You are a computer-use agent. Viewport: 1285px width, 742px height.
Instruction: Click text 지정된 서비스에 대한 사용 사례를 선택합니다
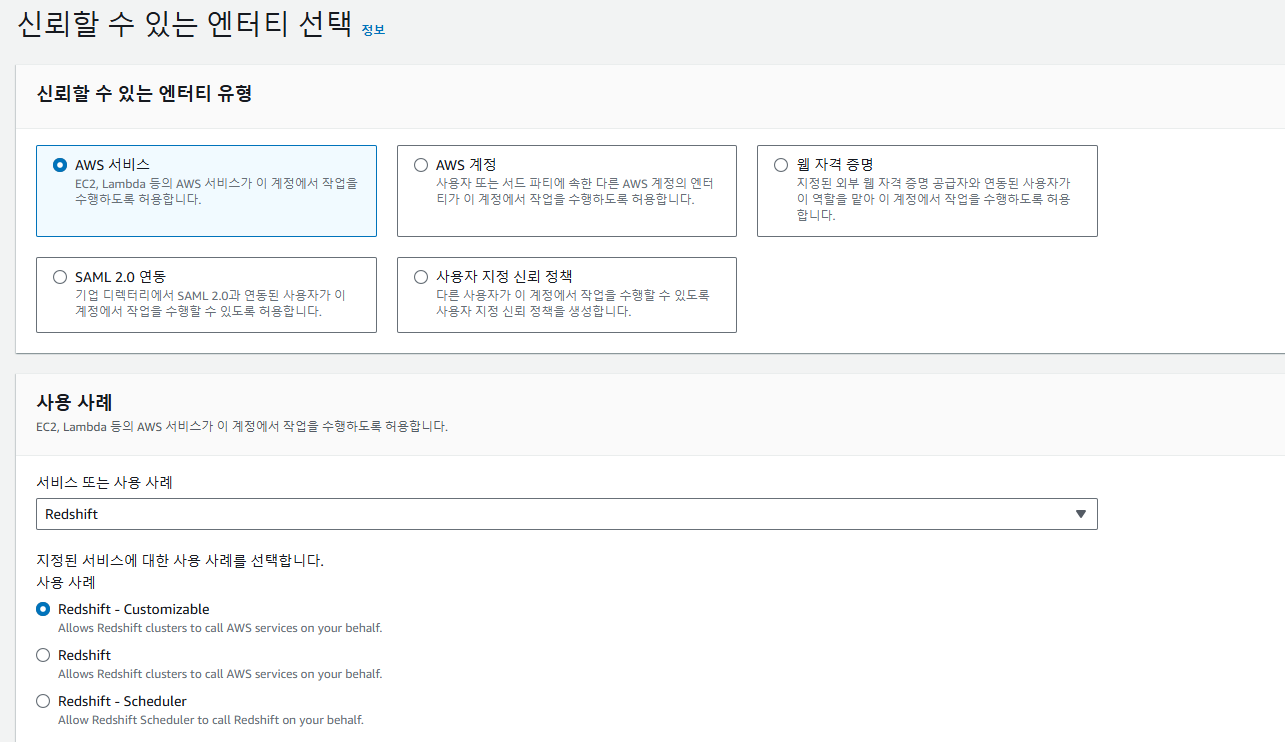click(x=180, y=561)
